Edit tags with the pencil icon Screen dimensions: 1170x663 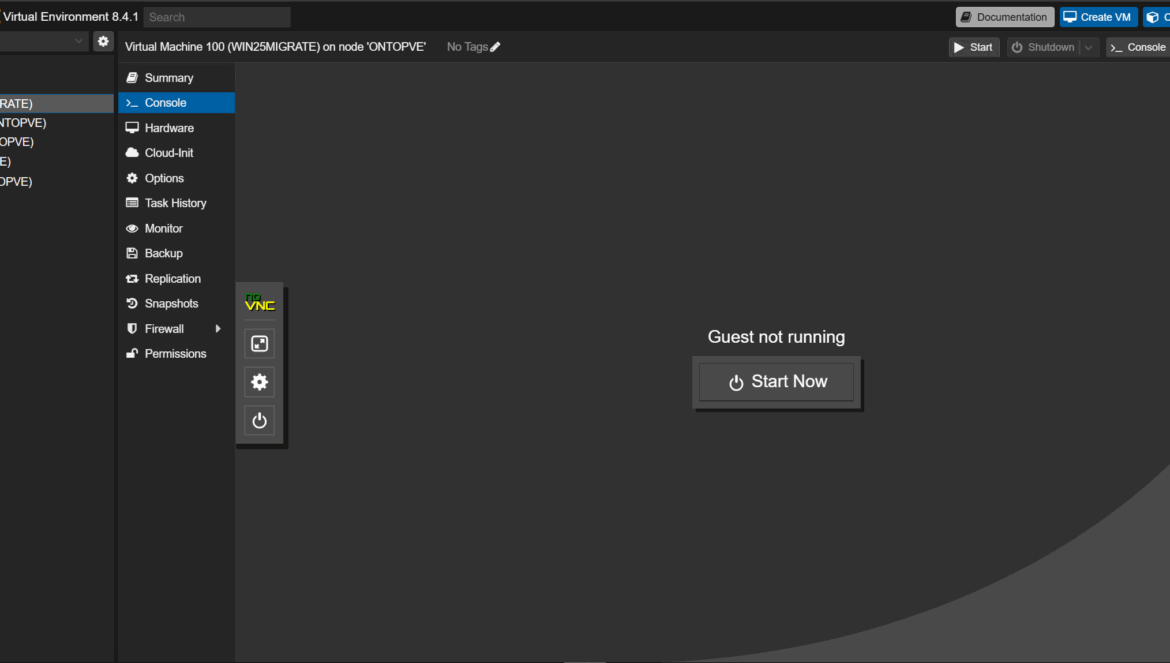[495, 47]
